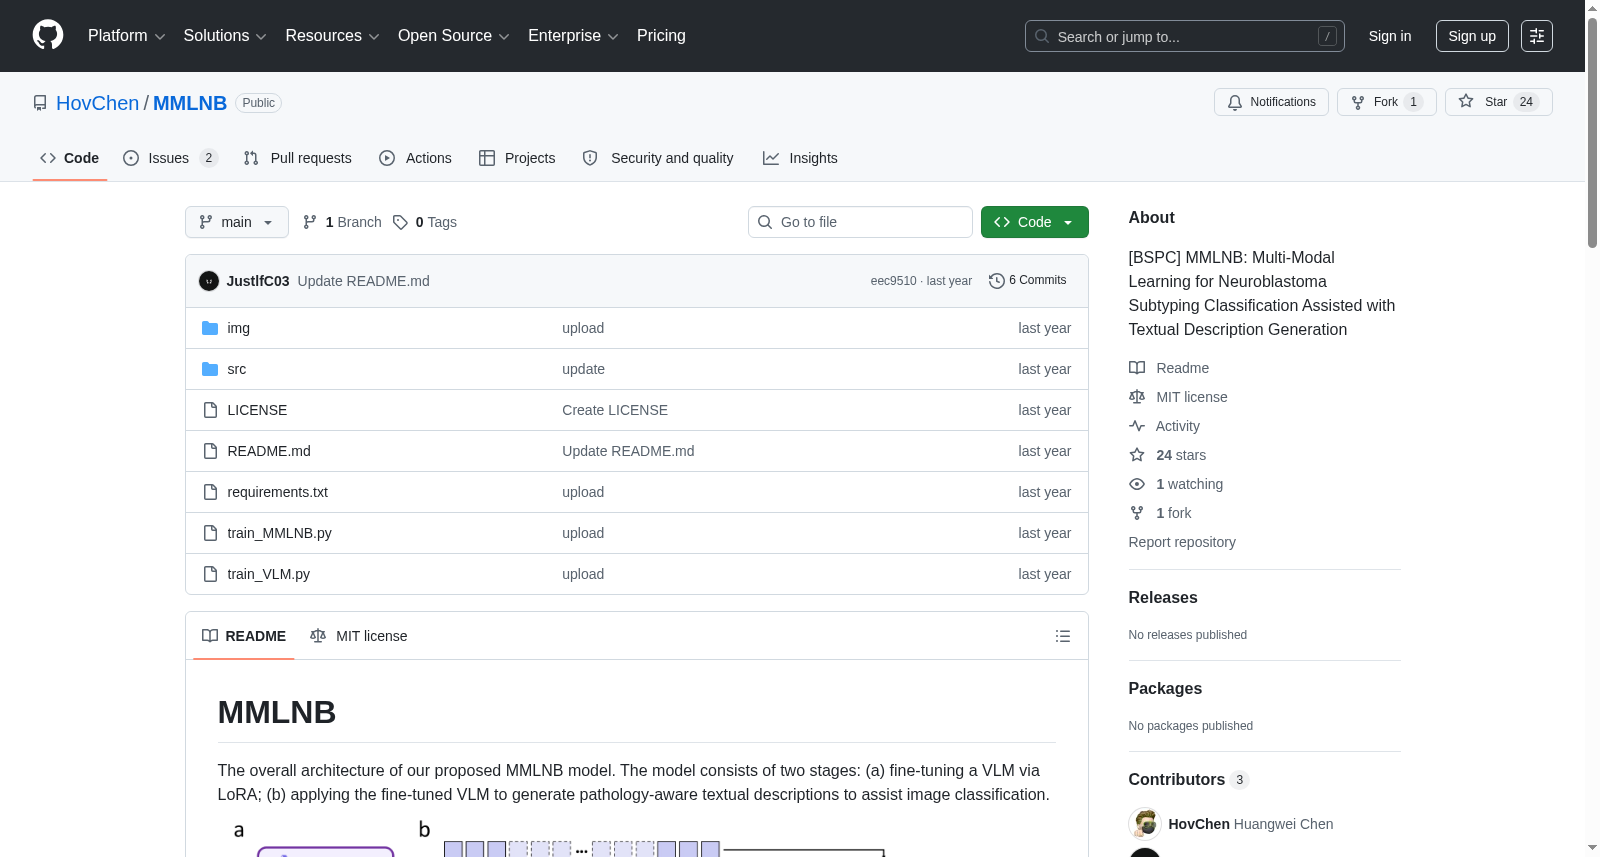Screen dimensions: 1600x857
Task: Switch to Security and quality tab
Action: point(658,158)
